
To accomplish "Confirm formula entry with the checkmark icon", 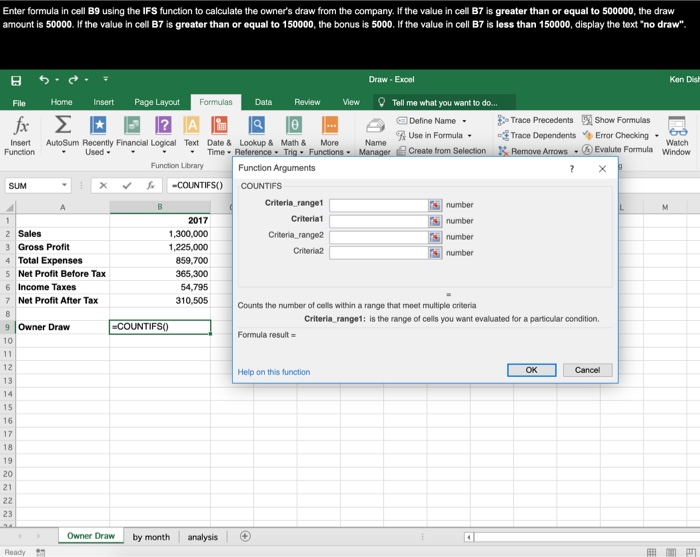I will [x=127, y=185].
